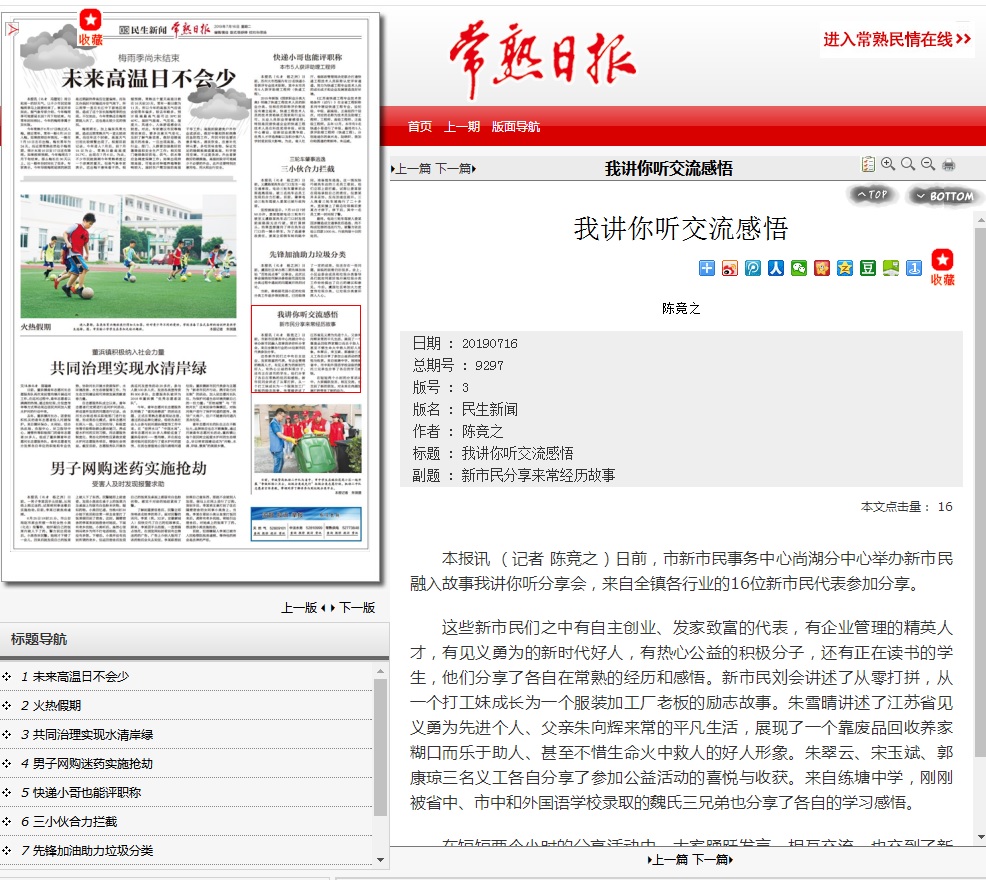Click the 本文点击量 count text

(x=906, y=507)
